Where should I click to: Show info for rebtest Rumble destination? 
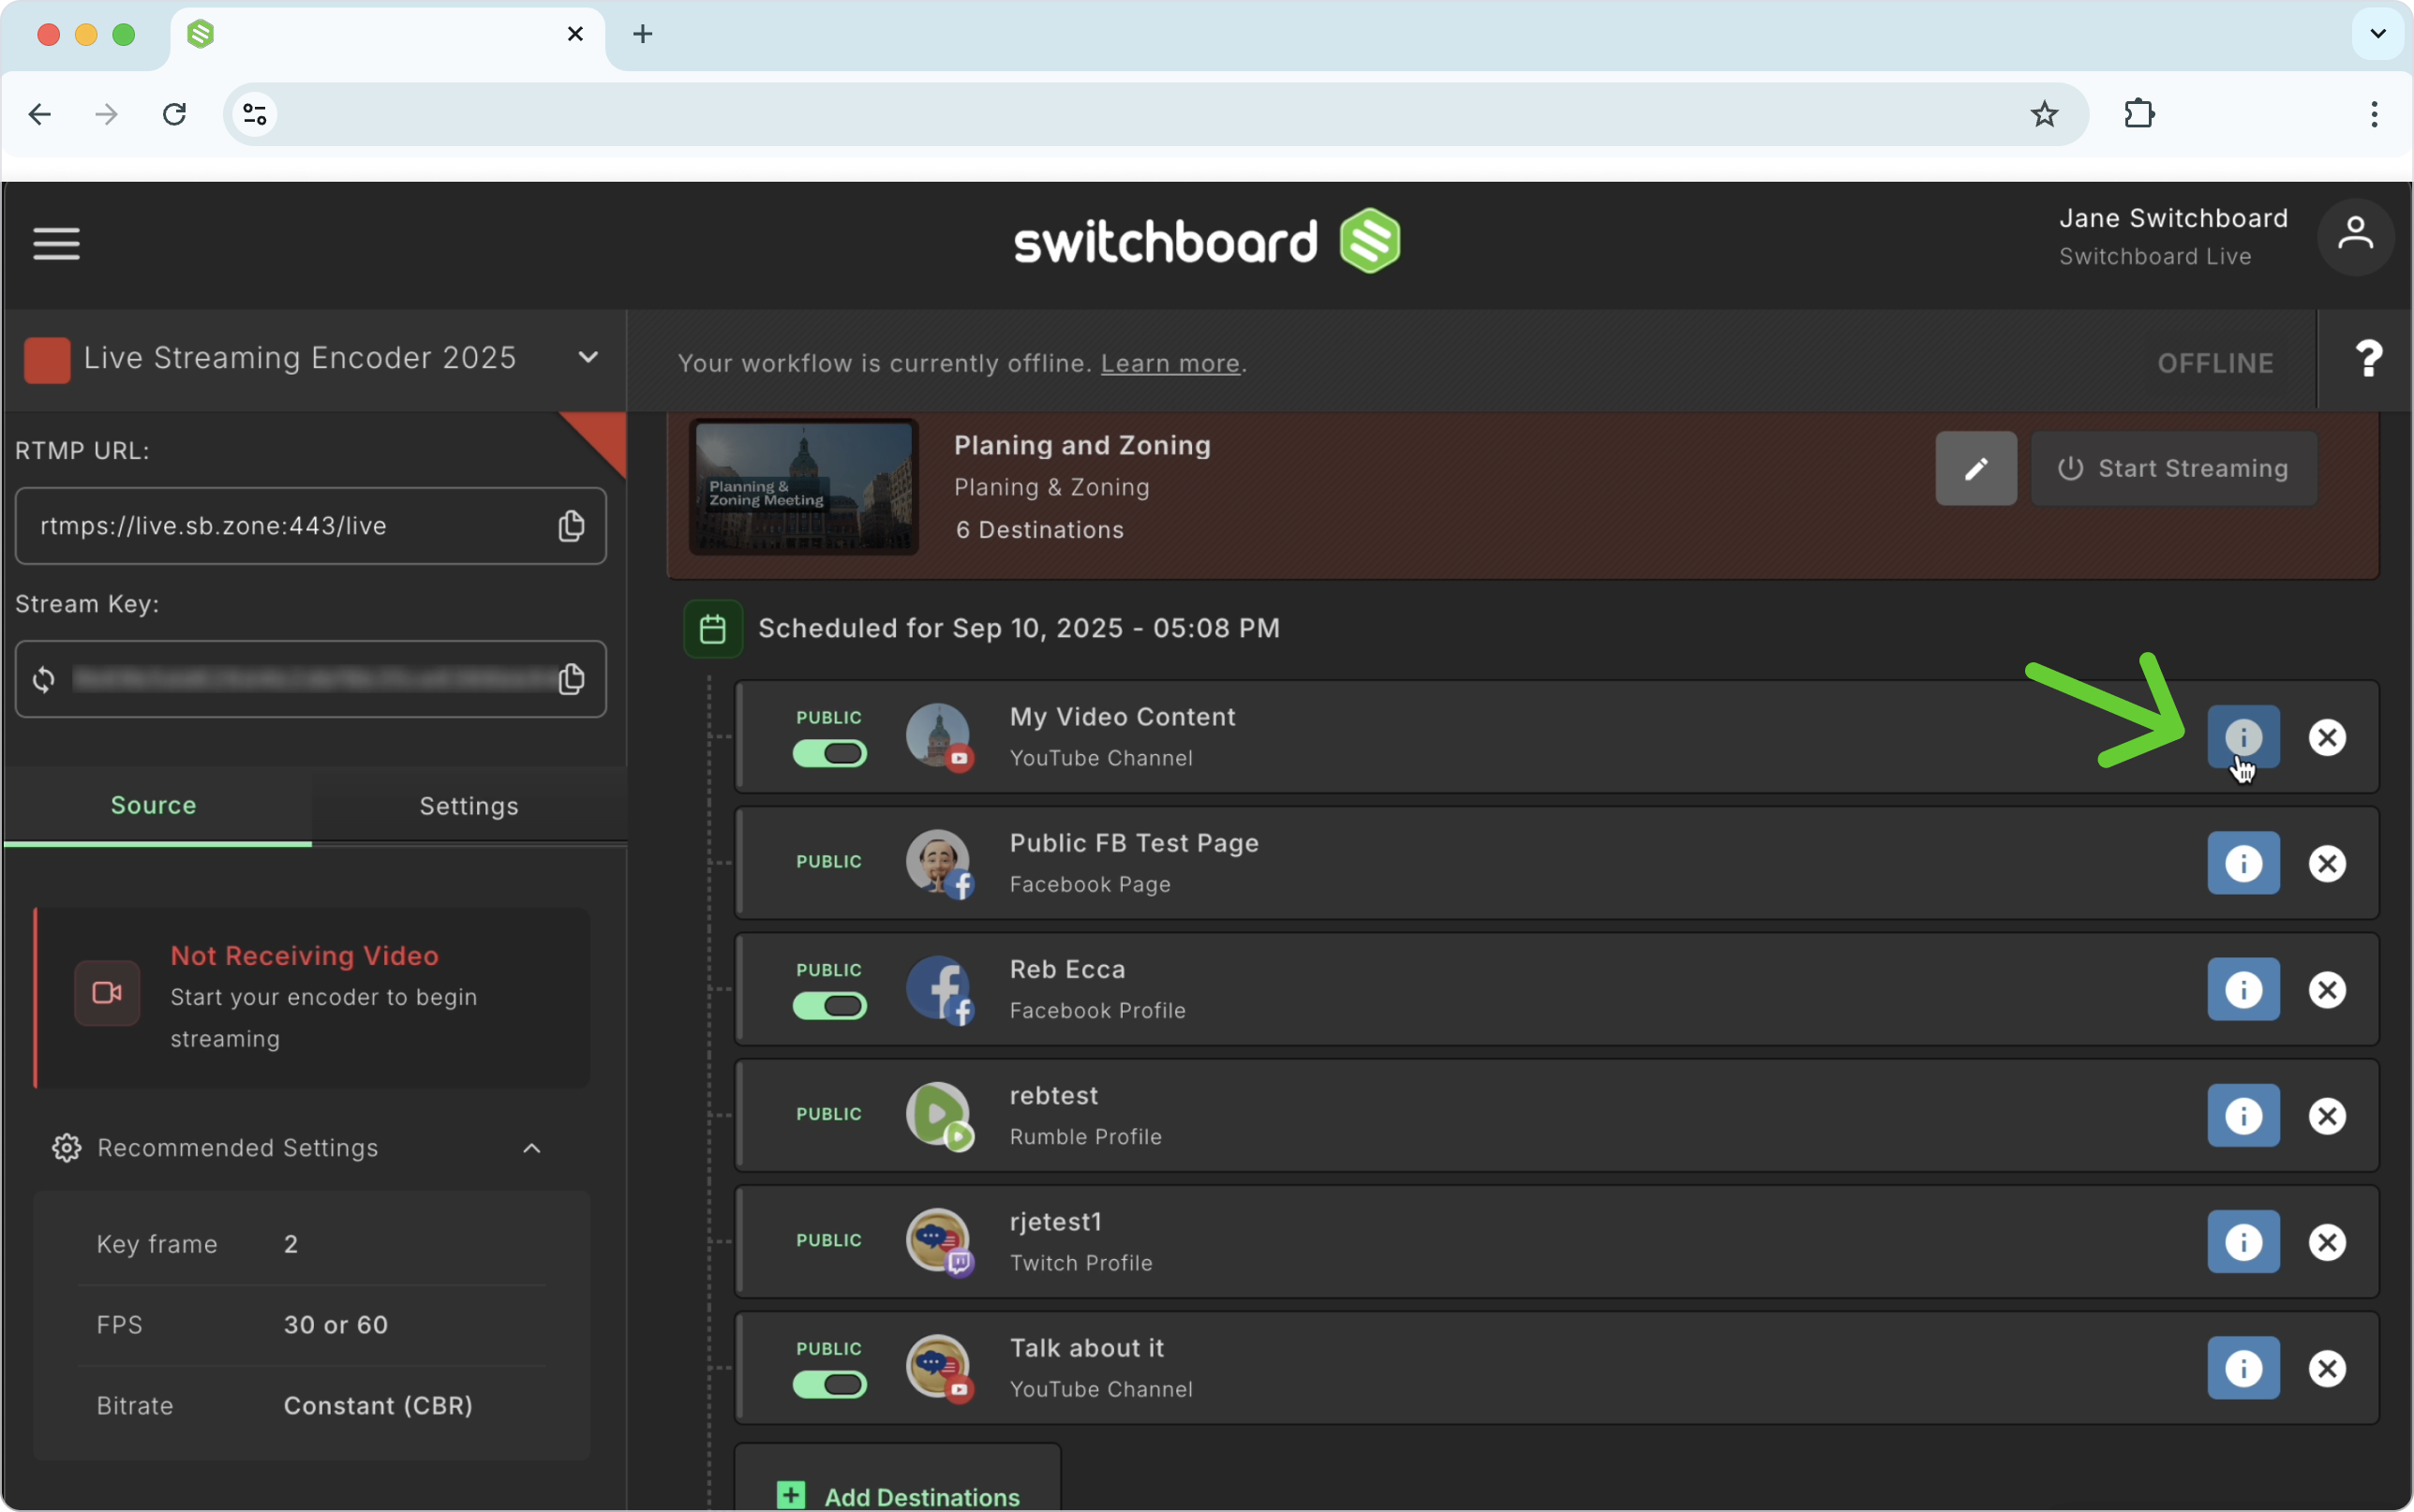point(2243,1116)
